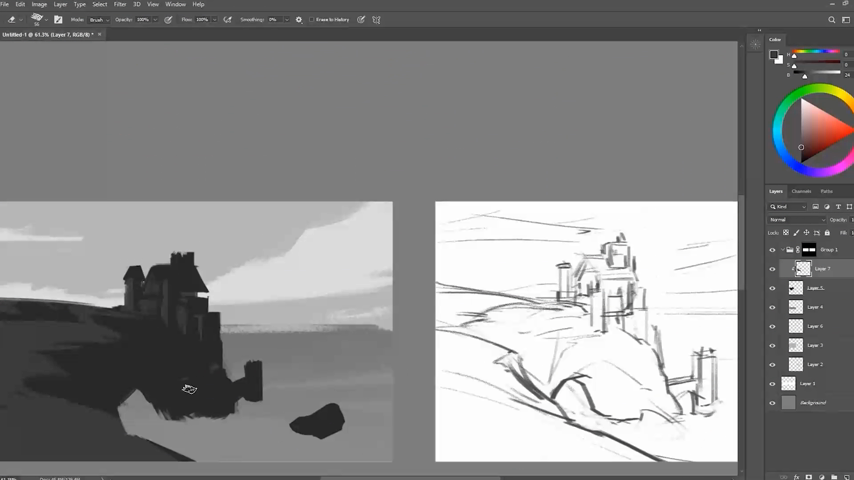Add layer mask icon at panel bottom
Image resolution: width=854 pixels, height=480 pixels.
(x=809, y=477)
